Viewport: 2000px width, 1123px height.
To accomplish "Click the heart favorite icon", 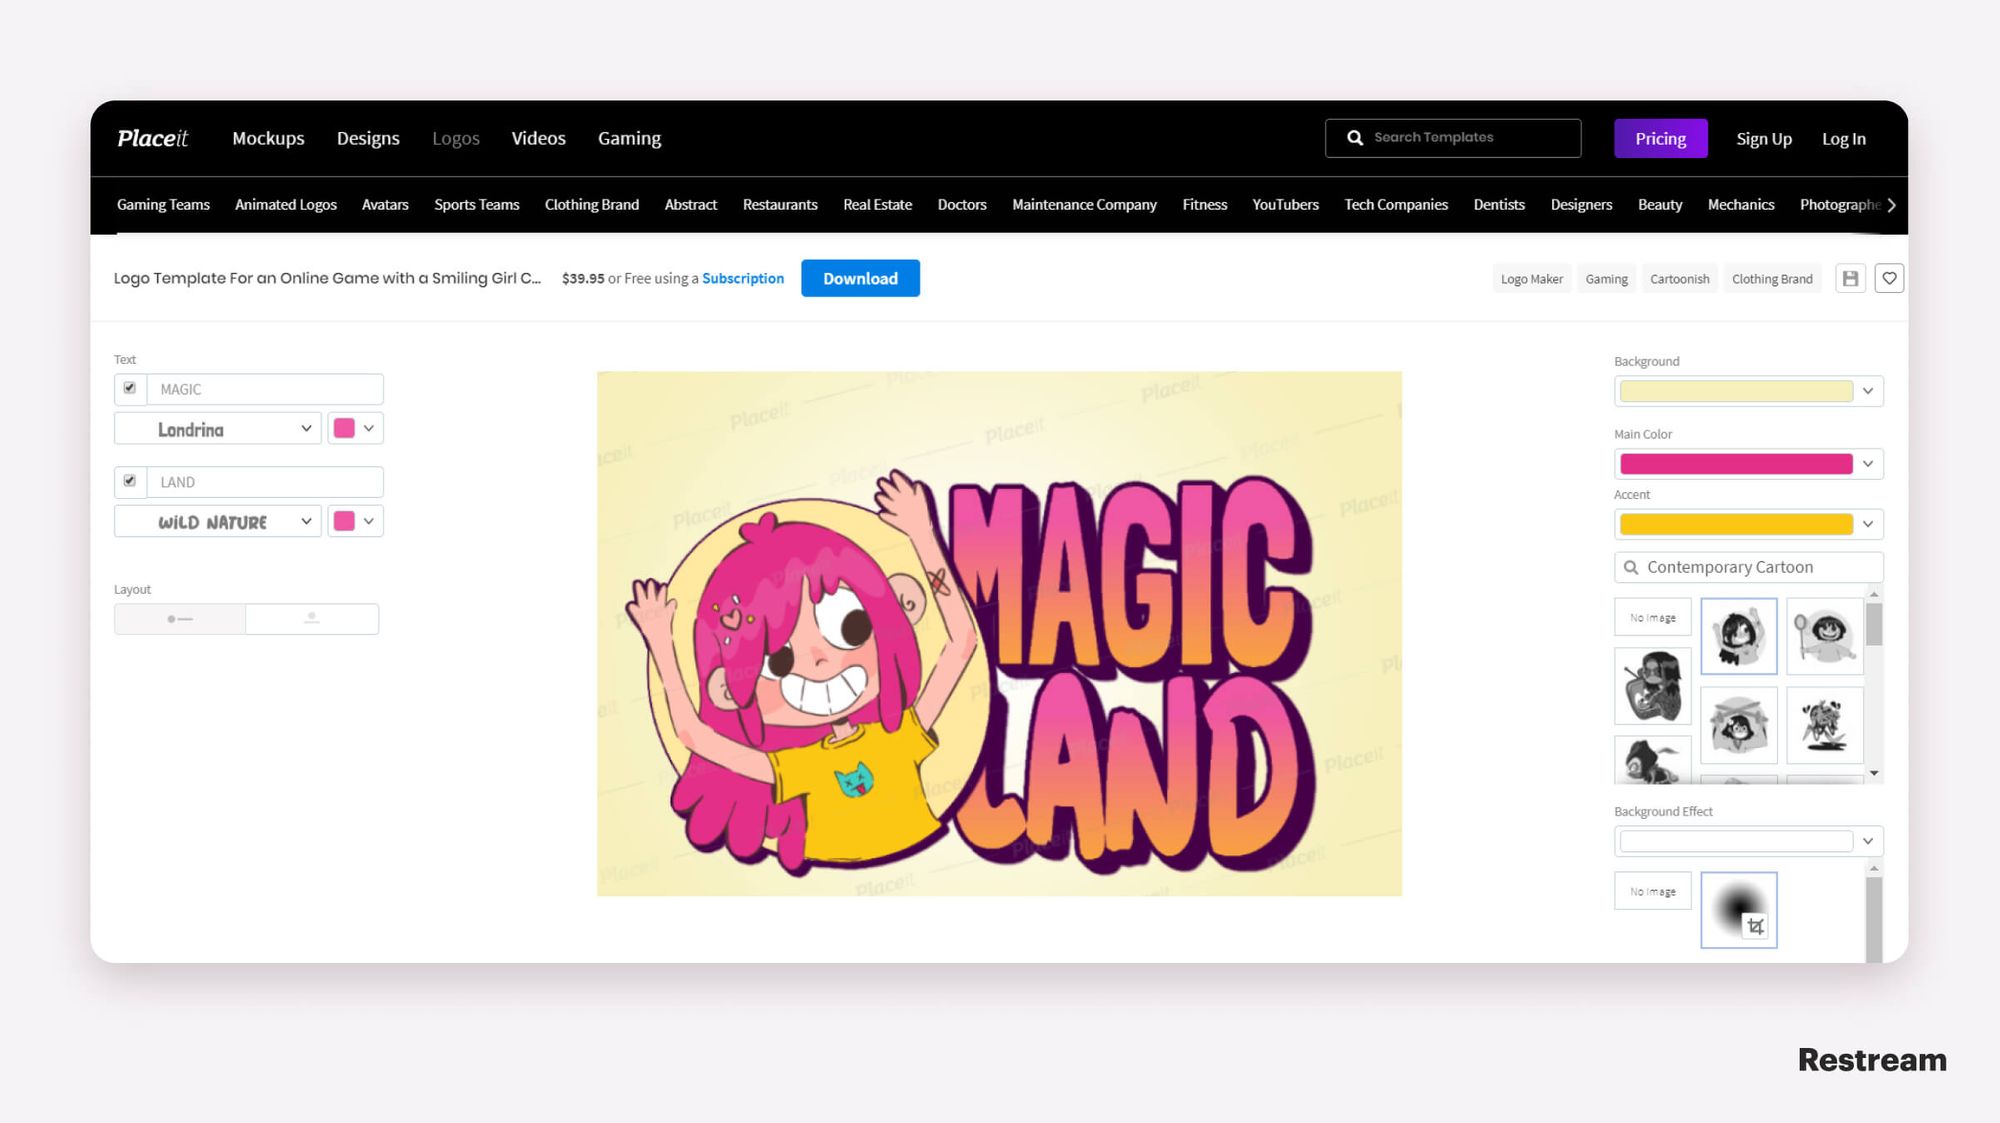I will click(1889, 279).
